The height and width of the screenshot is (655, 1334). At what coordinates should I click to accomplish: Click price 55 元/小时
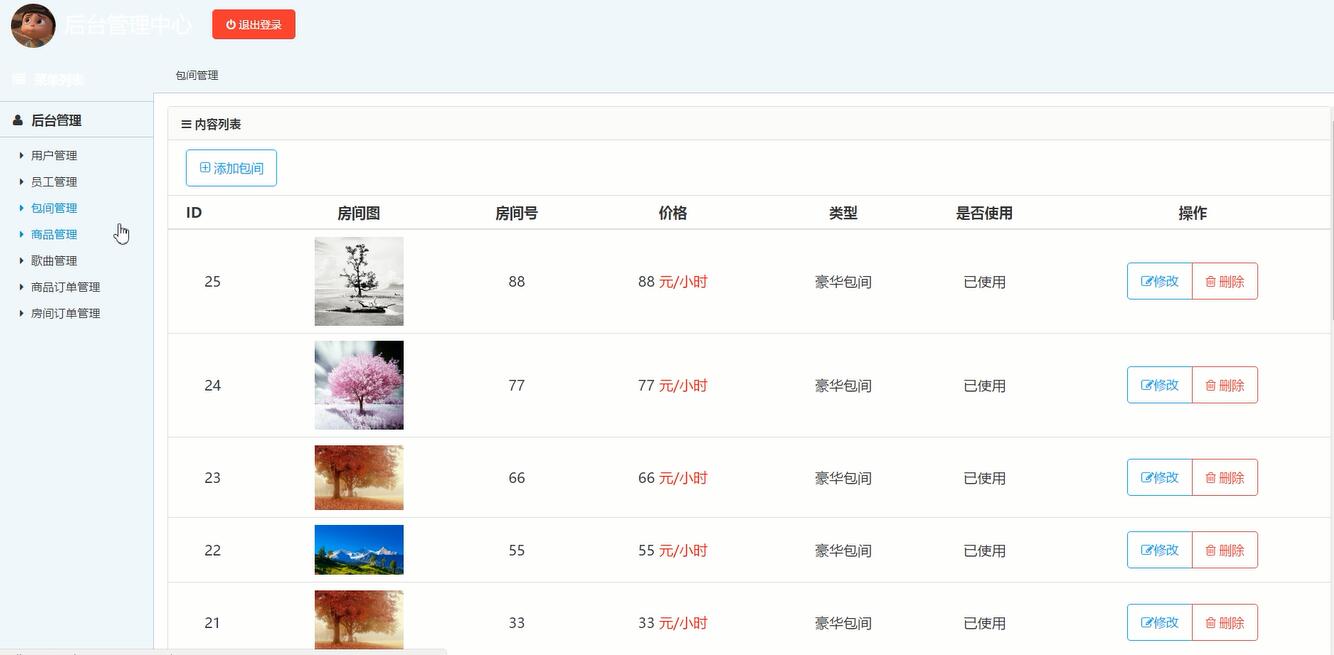coord(673,551)
